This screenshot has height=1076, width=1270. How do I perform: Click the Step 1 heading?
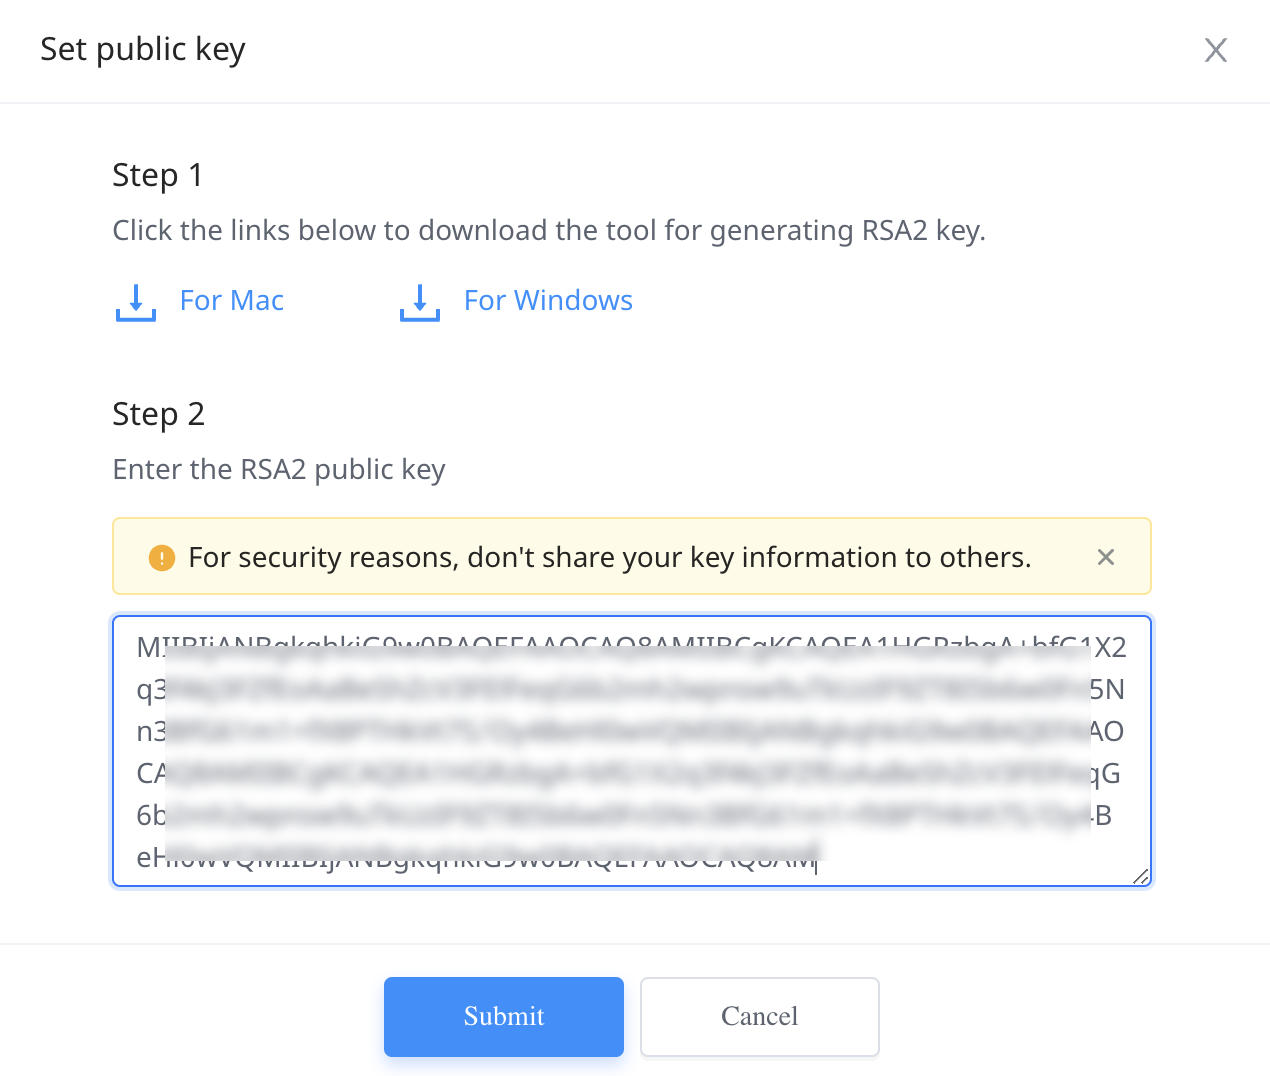158,175
